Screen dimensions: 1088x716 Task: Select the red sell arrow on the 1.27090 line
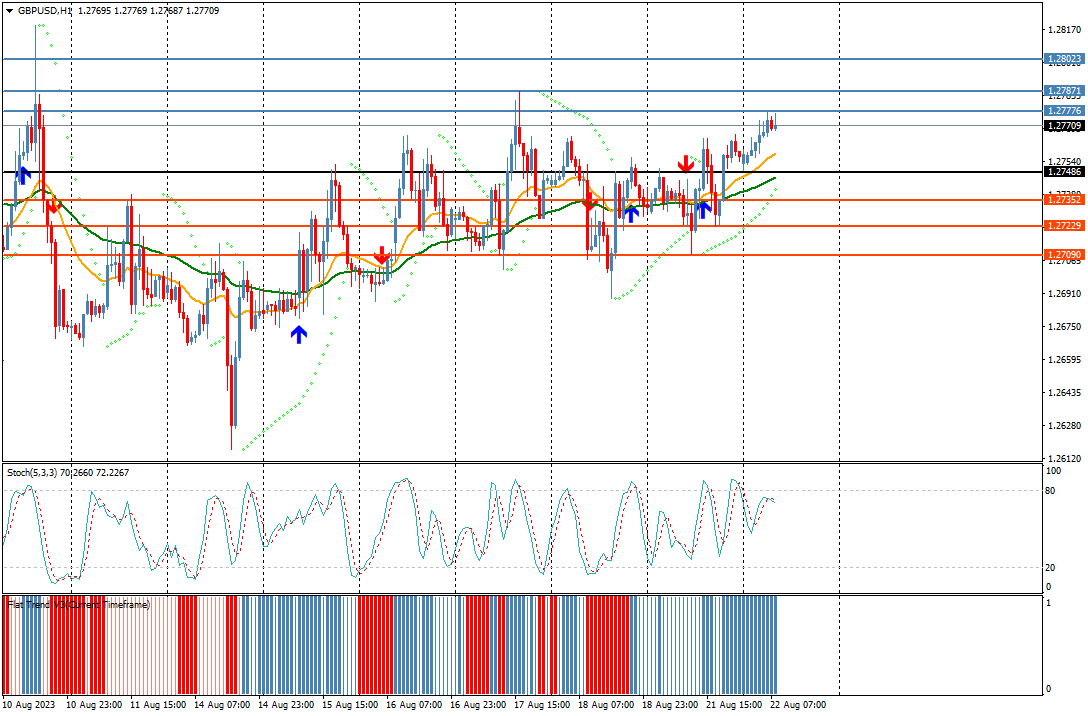381,255
